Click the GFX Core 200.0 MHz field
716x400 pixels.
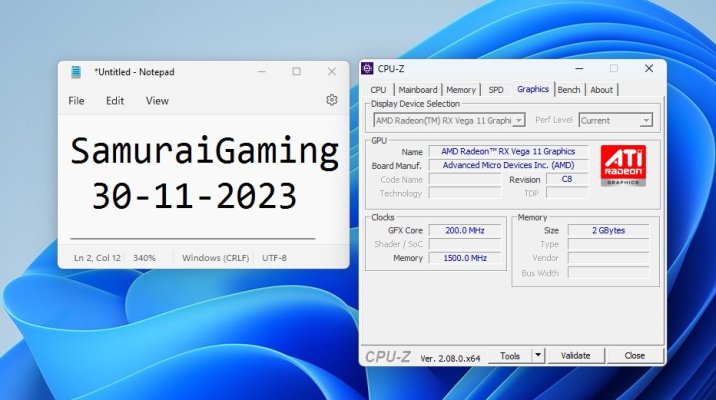pos(465,230)
